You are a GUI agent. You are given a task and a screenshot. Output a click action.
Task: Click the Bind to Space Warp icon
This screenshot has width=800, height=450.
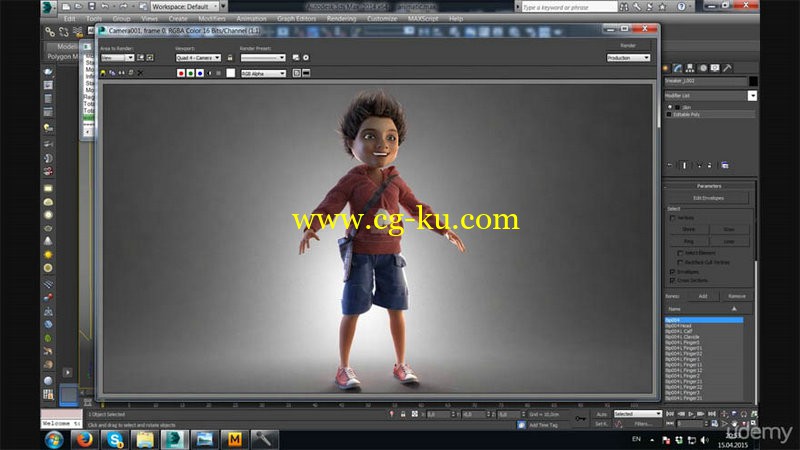click(x=78, y=32)
